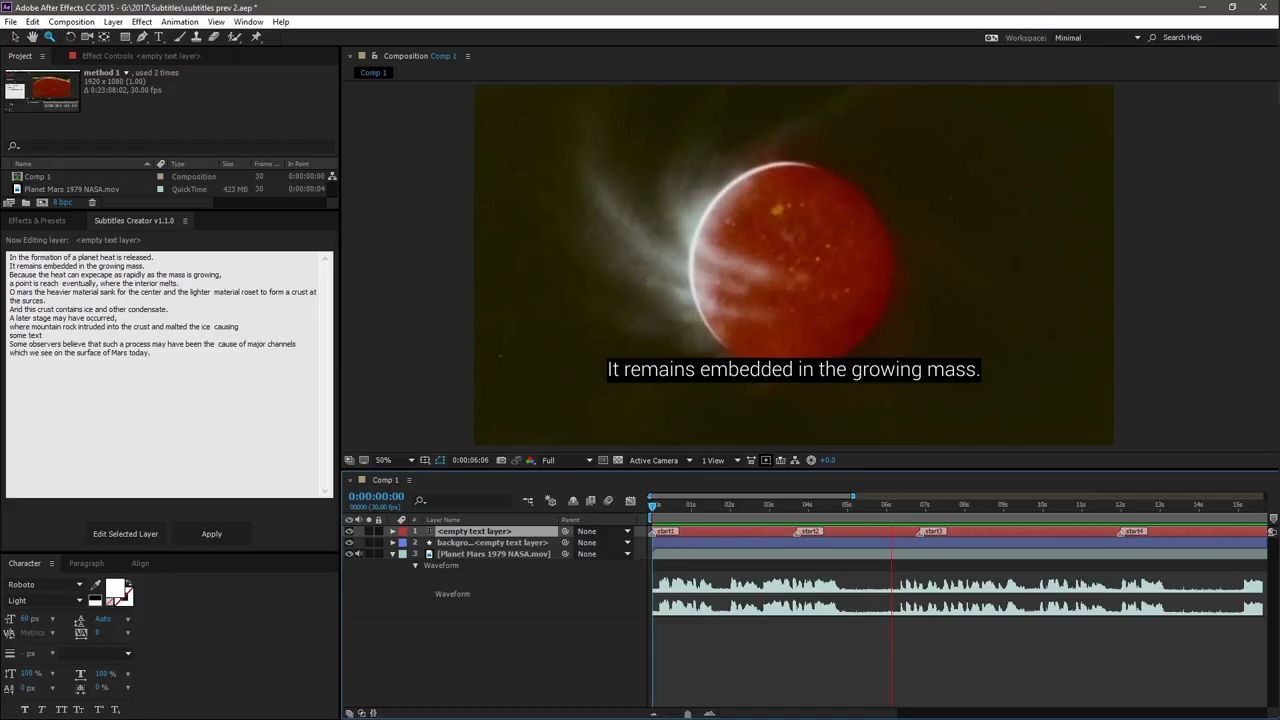This screenshot has height=720, width=1280.
Task: Mute audio on the Planet Mars layer
Action: tap(358, 554)
